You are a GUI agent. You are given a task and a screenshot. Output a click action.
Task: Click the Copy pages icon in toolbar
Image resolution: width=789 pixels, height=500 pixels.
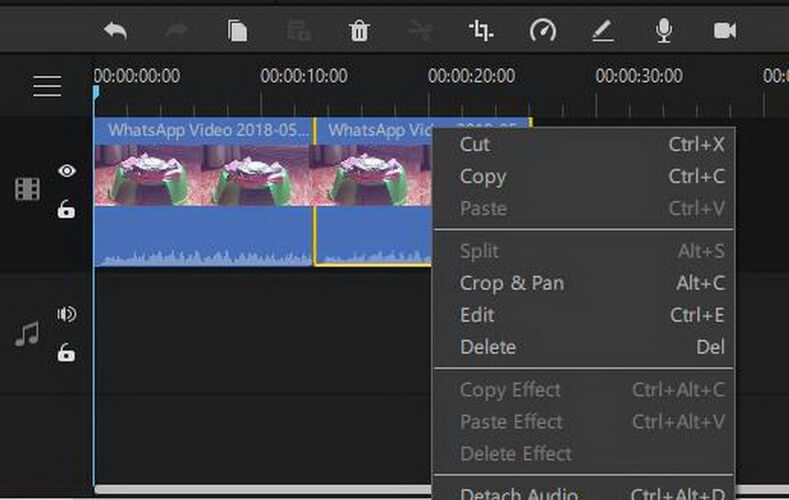(237, 31)
